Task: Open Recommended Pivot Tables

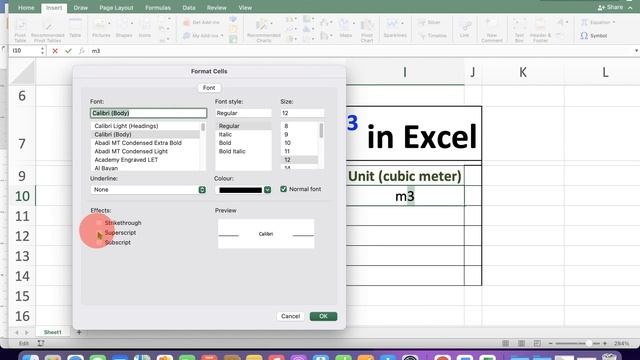Action: pos(47,30)
